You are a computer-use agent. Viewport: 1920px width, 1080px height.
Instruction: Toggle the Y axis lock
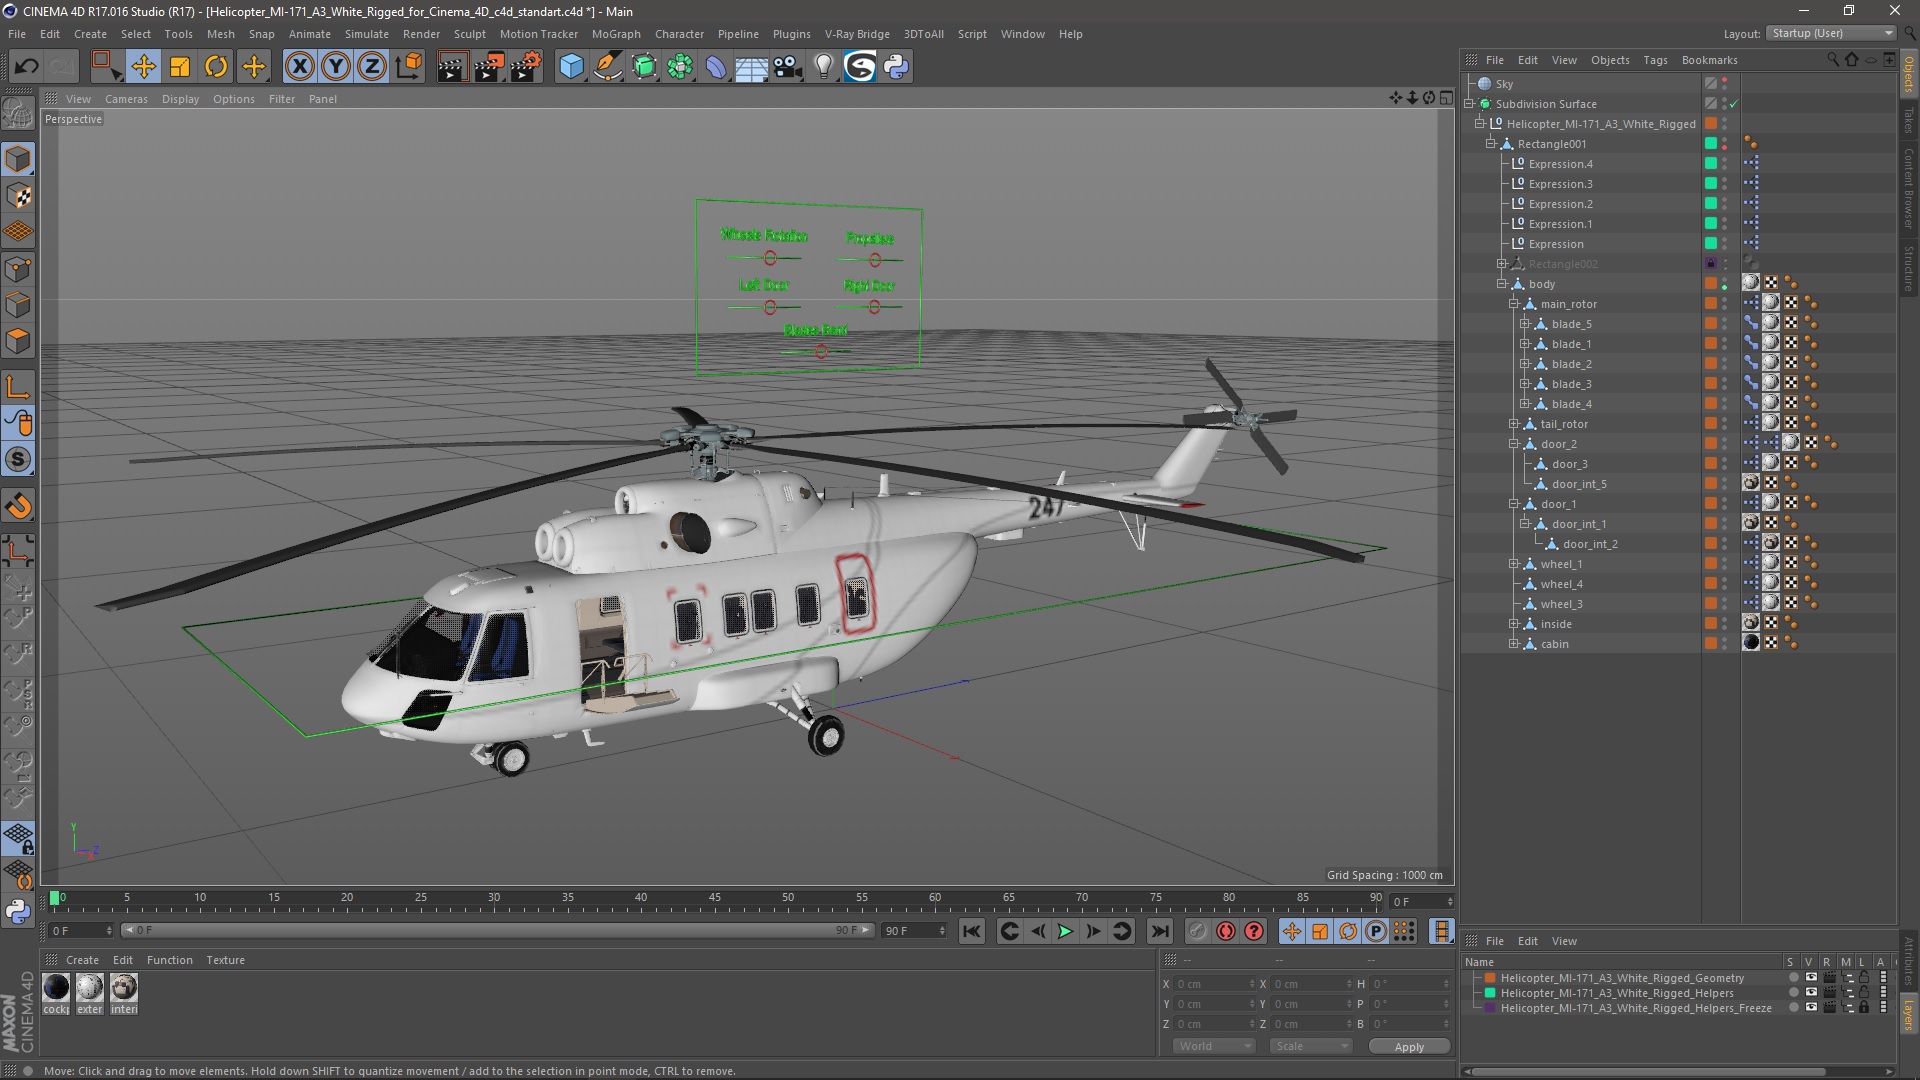click(x=336, y=67)
